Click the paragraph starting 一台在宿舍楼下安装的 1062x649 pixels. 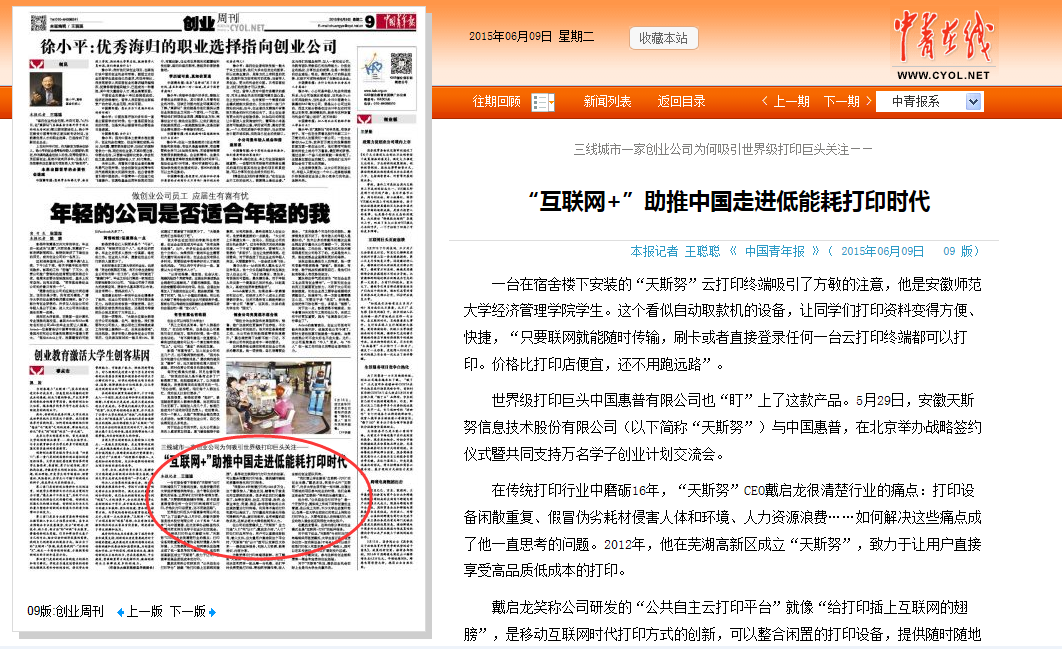[723, 324]
